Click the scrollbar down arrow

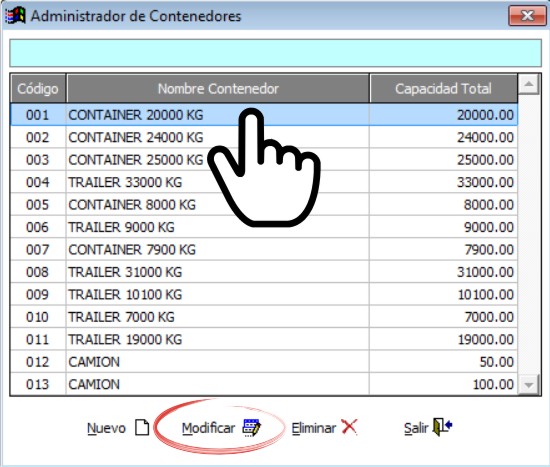(x=529, y=385)
